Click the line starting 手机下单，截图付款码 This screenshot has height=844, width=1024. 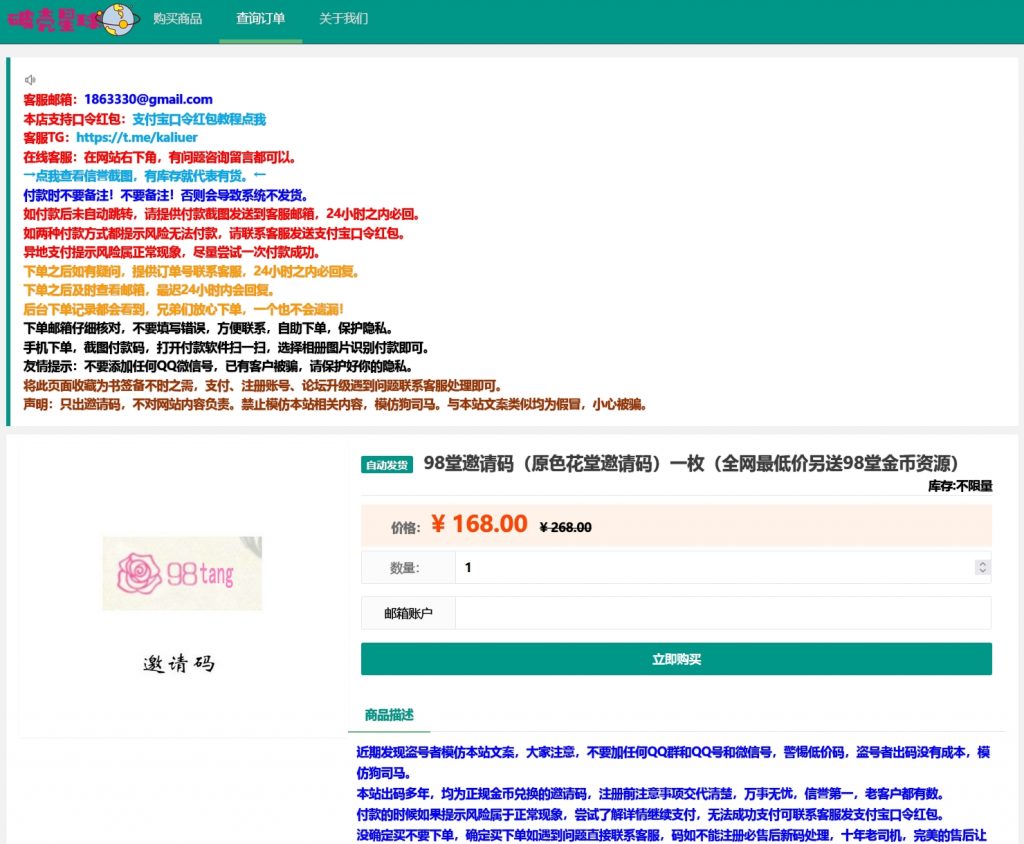tap(226, 348)
